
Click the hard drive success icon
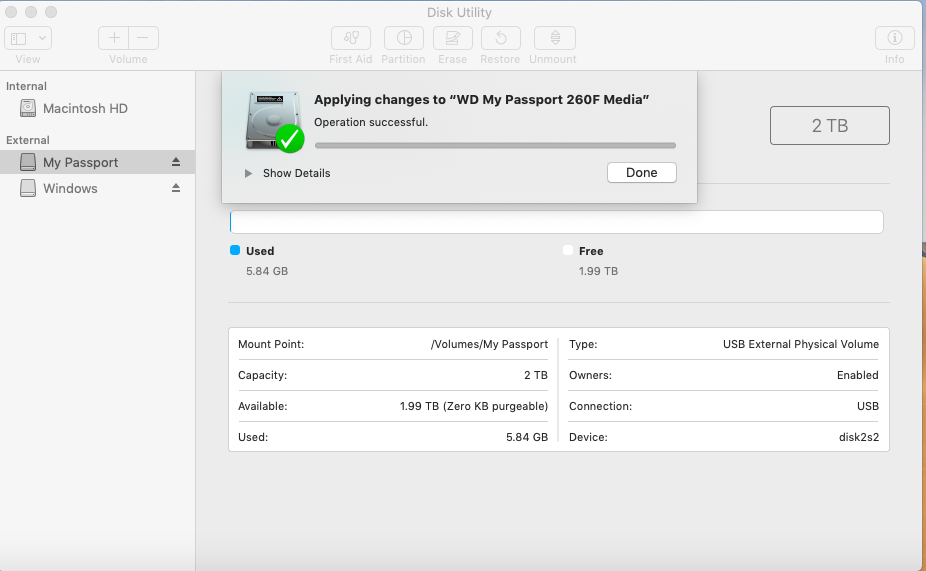pyautogui.click(x=273, y=120)
